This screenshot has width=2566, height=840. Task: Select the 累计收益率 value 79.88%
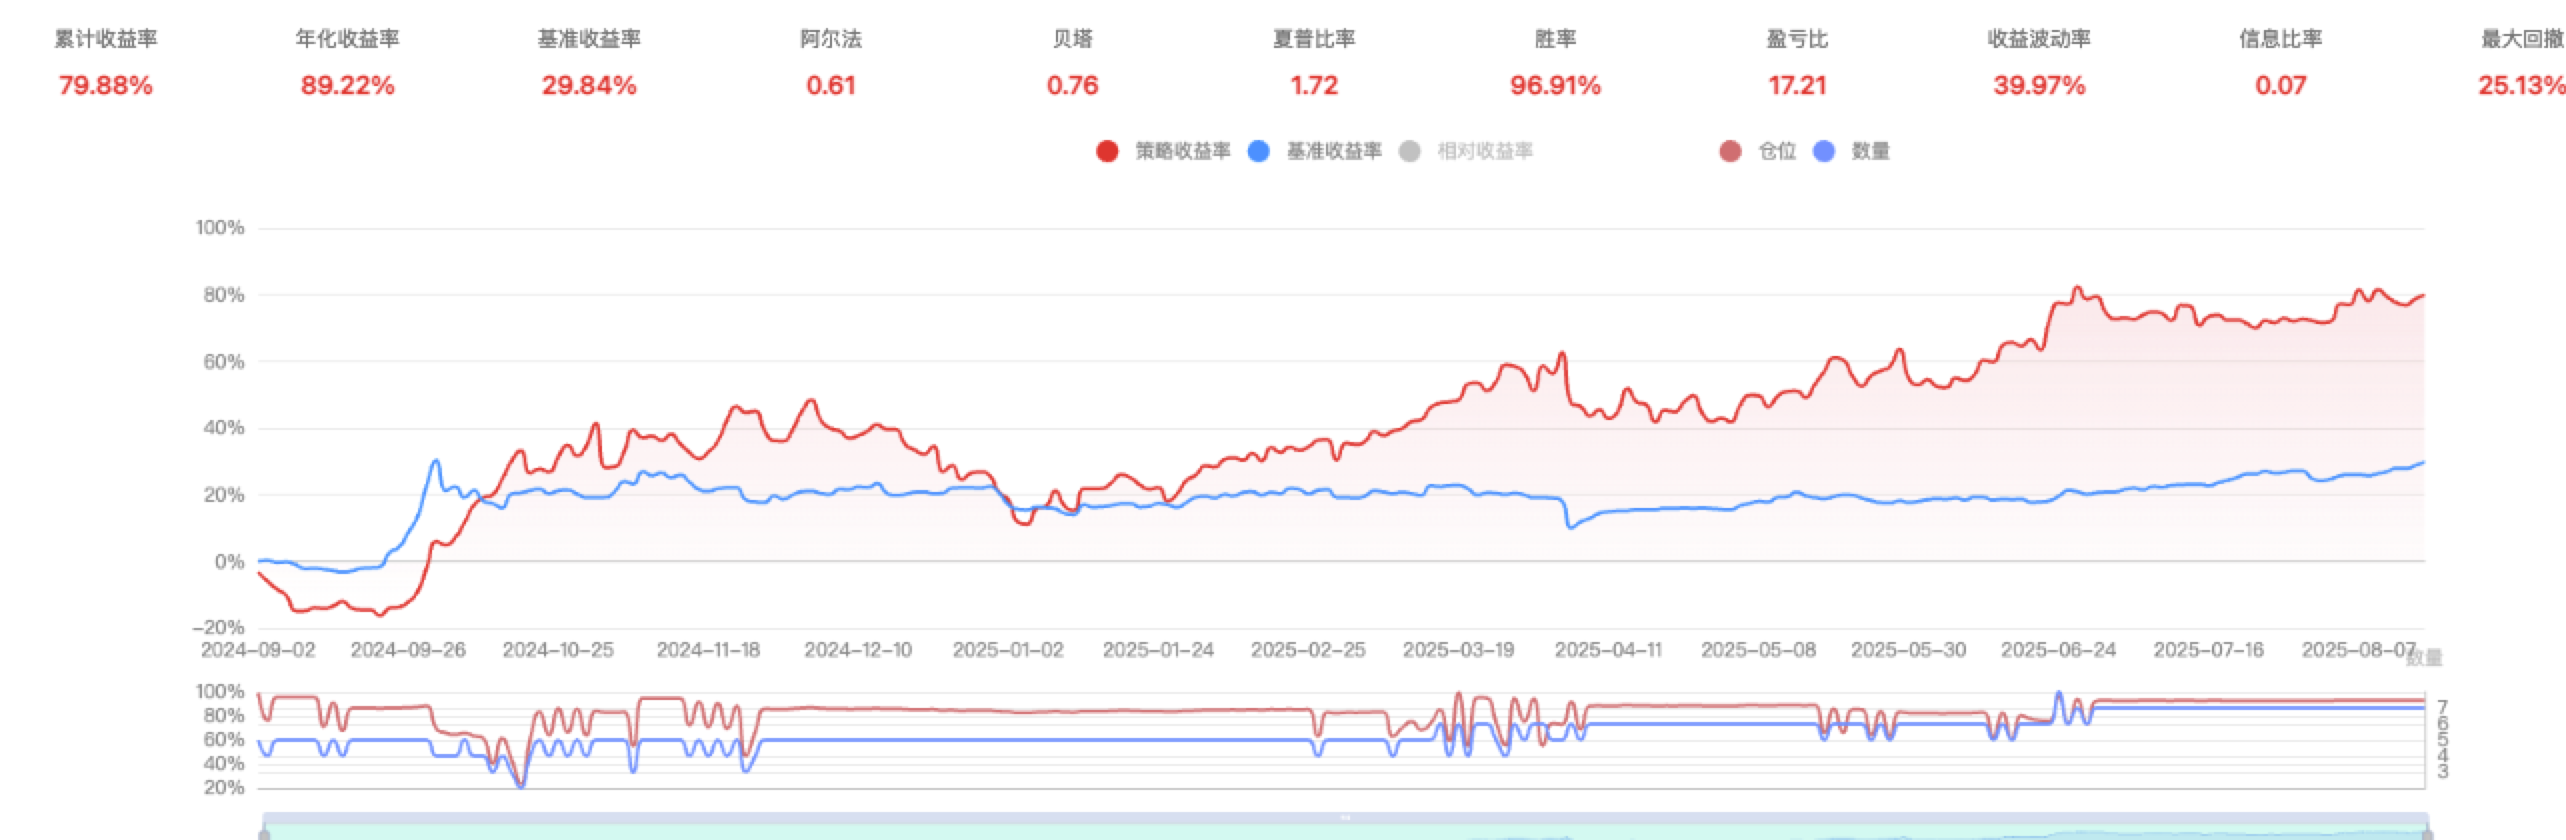point(106,86)
